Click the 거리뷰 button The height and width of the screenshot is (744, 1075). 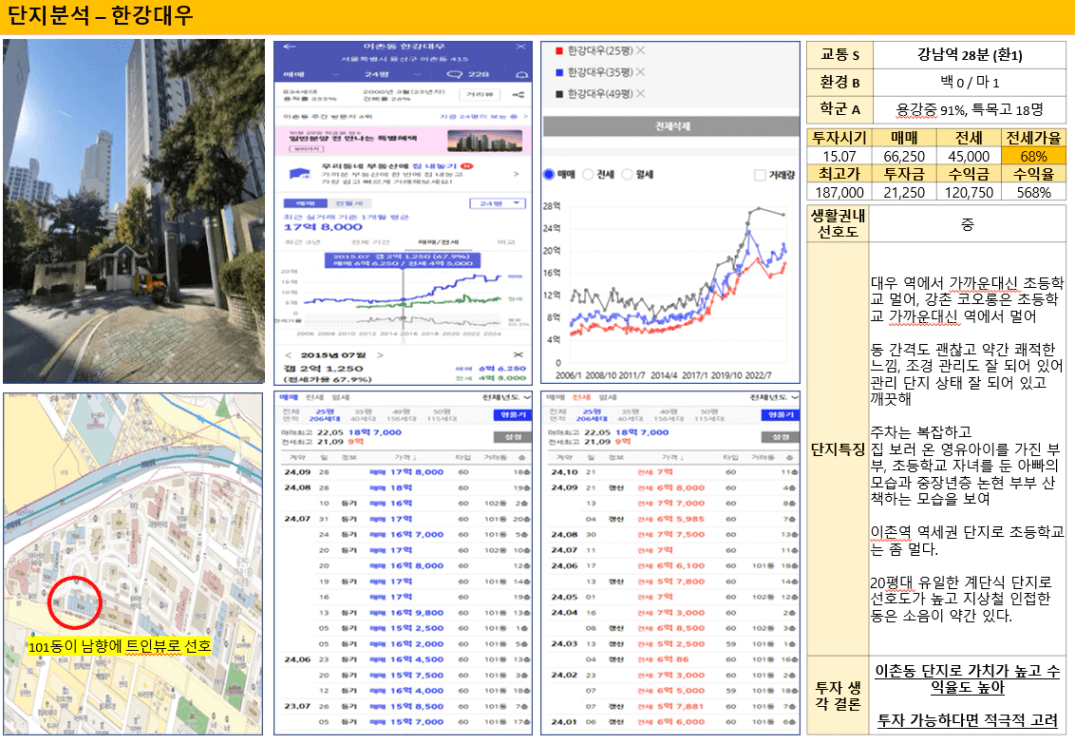point(479,95)
